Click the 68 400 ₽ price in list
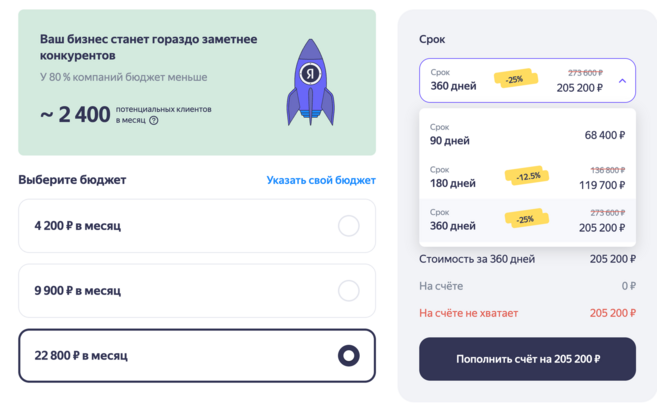This screenshot has height=405, width=657. [604, 135]
